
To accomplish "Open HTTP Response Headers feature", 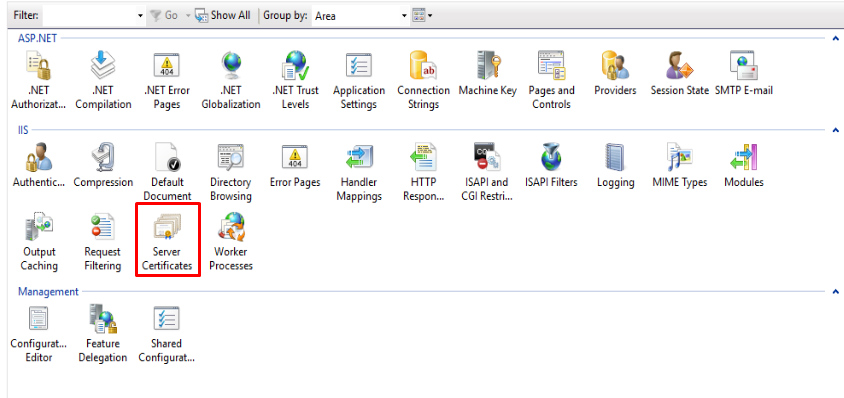I will [x=423, y=172].
